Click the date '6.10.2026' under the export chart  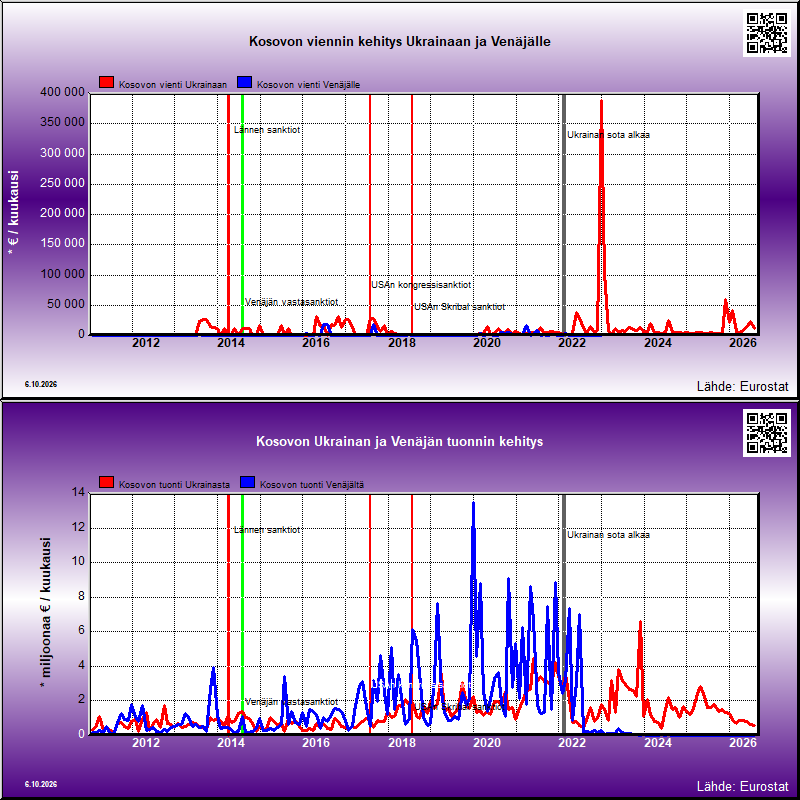tap(41, 384)
